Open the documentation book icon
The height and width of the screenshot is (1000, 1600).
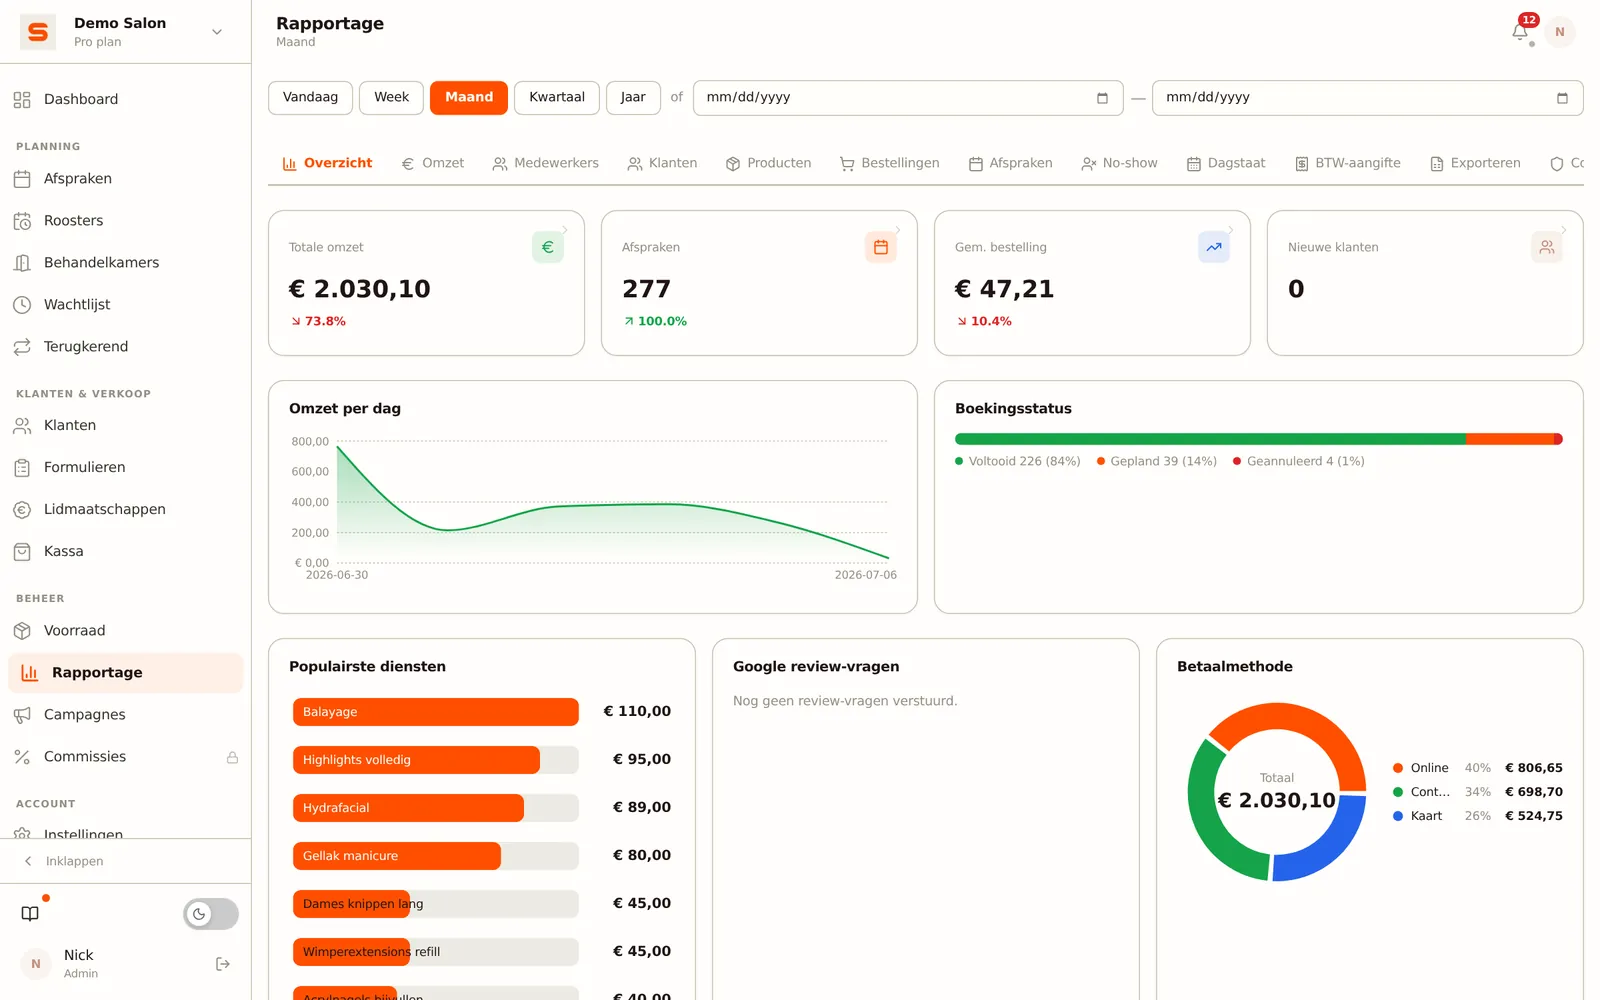[x=30, y=914]
